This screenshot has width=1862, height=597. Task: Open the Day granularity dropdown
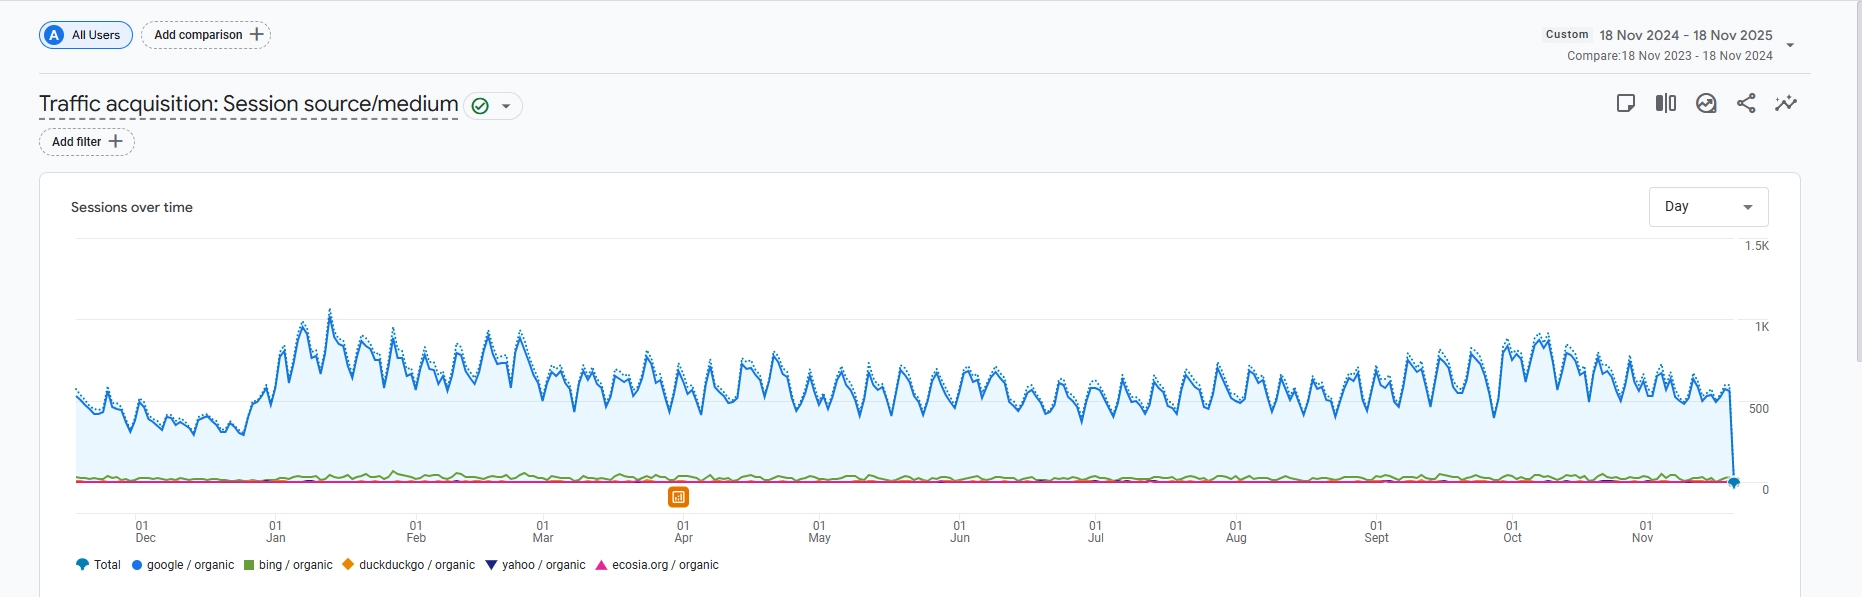coord(1708,206)
